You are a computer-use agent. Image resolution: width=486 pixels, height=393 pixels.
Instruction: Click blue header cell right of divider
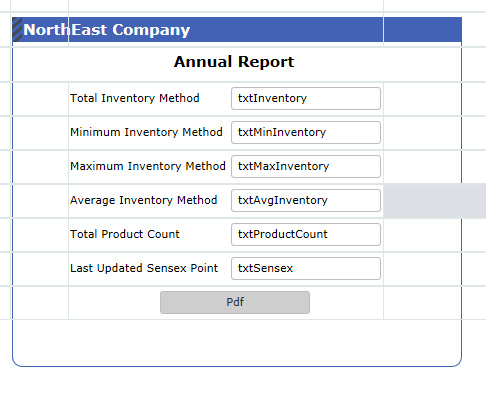tap(423, 30)
